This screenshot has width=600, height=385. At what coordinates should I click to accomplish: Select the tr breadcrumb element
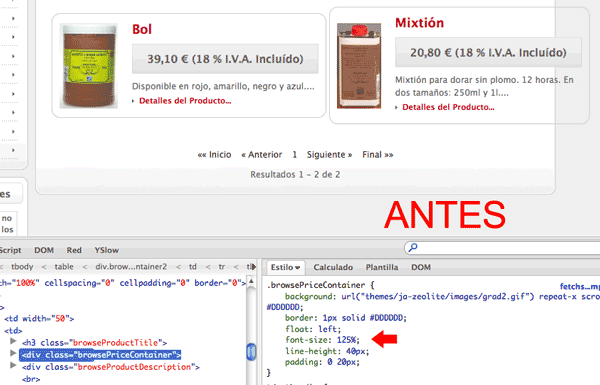coord(222,267)
